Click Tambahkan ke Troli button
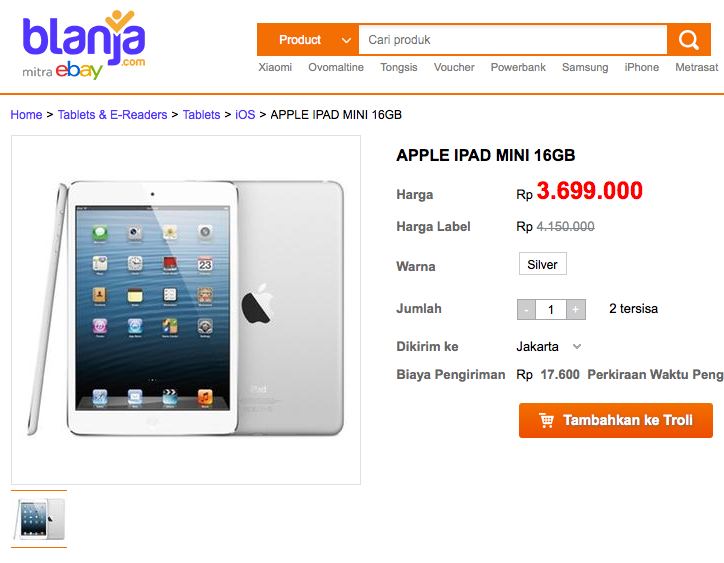 (616, 420)
